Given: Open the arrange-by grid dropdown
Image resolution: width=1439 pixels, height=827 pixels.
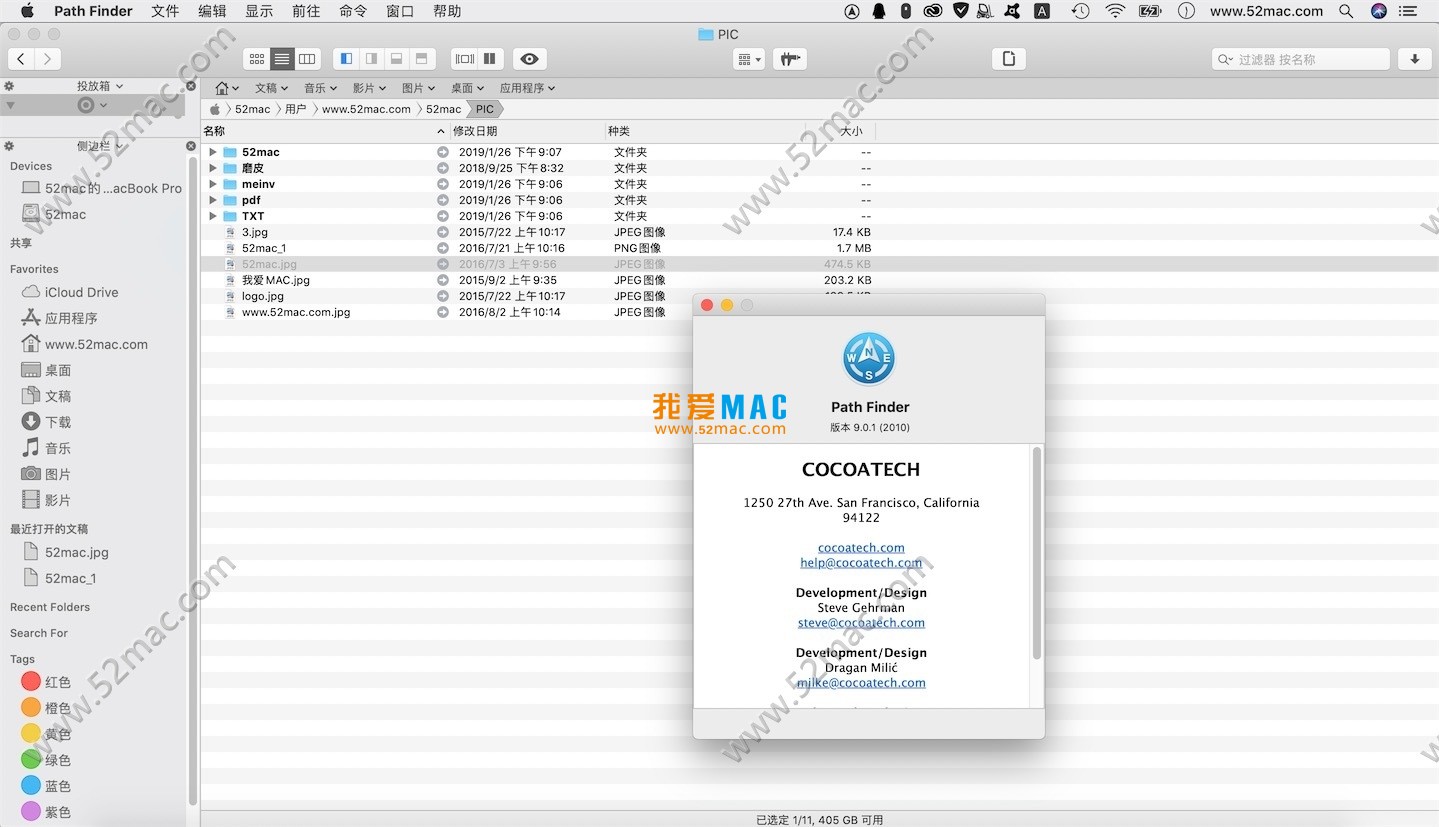Looking at the screenshot, I should point(749,59).
